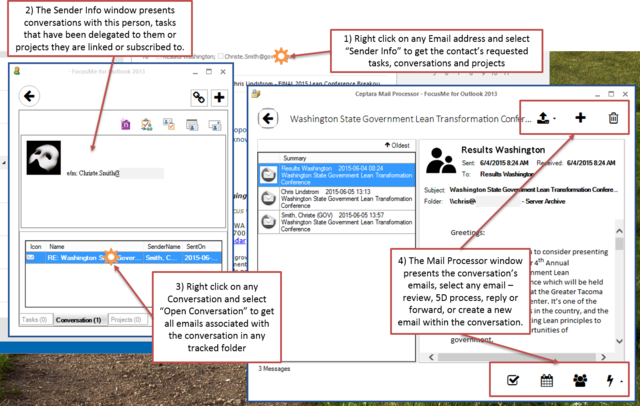The image size is (640, 406).
Task: Click the preview scroll up arrow
Action: (x=619, y=231)
